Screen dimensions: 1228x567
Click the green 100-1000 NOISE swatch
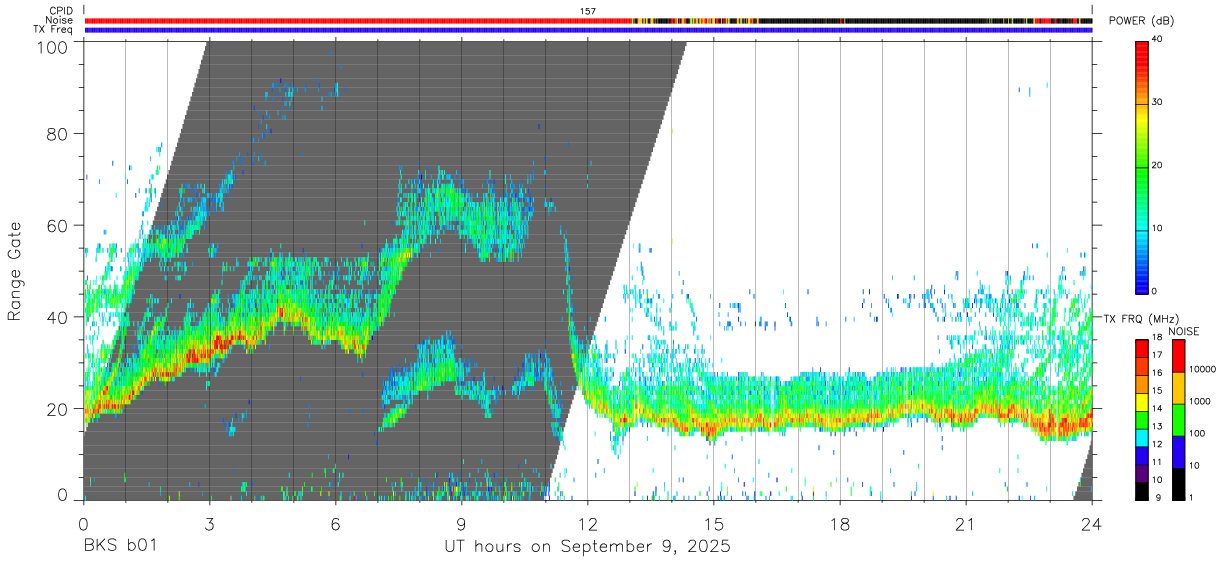click(1179, 420)
